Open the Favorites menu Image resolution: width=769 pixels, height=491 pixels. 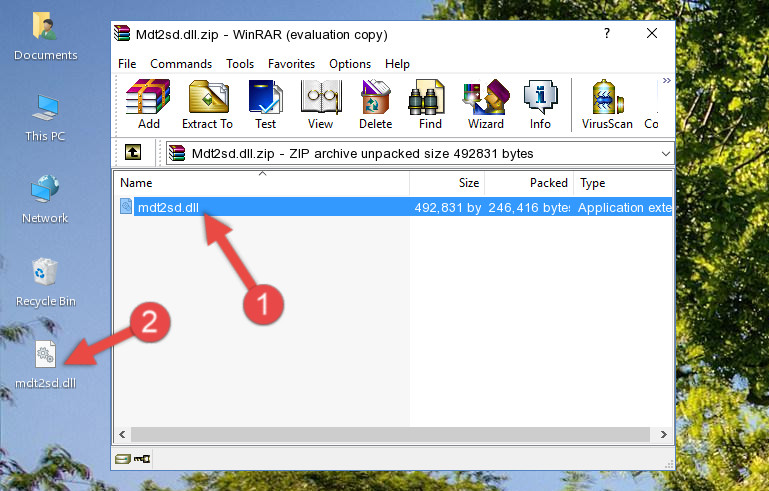(x=291, y=64)
